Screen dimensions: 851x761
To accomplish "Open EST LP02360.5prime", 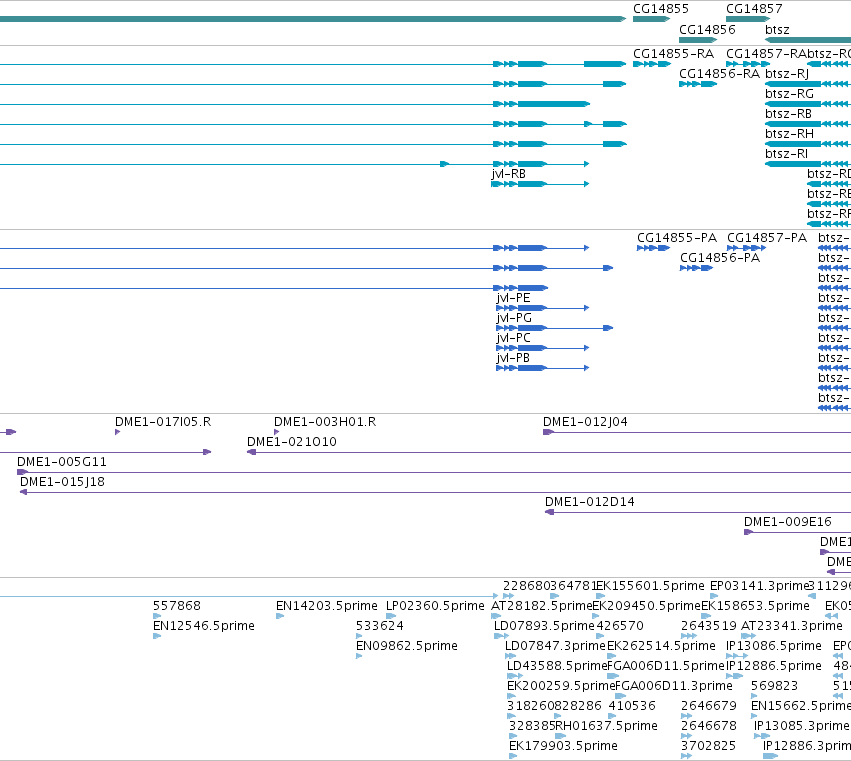I will (435, 606).
